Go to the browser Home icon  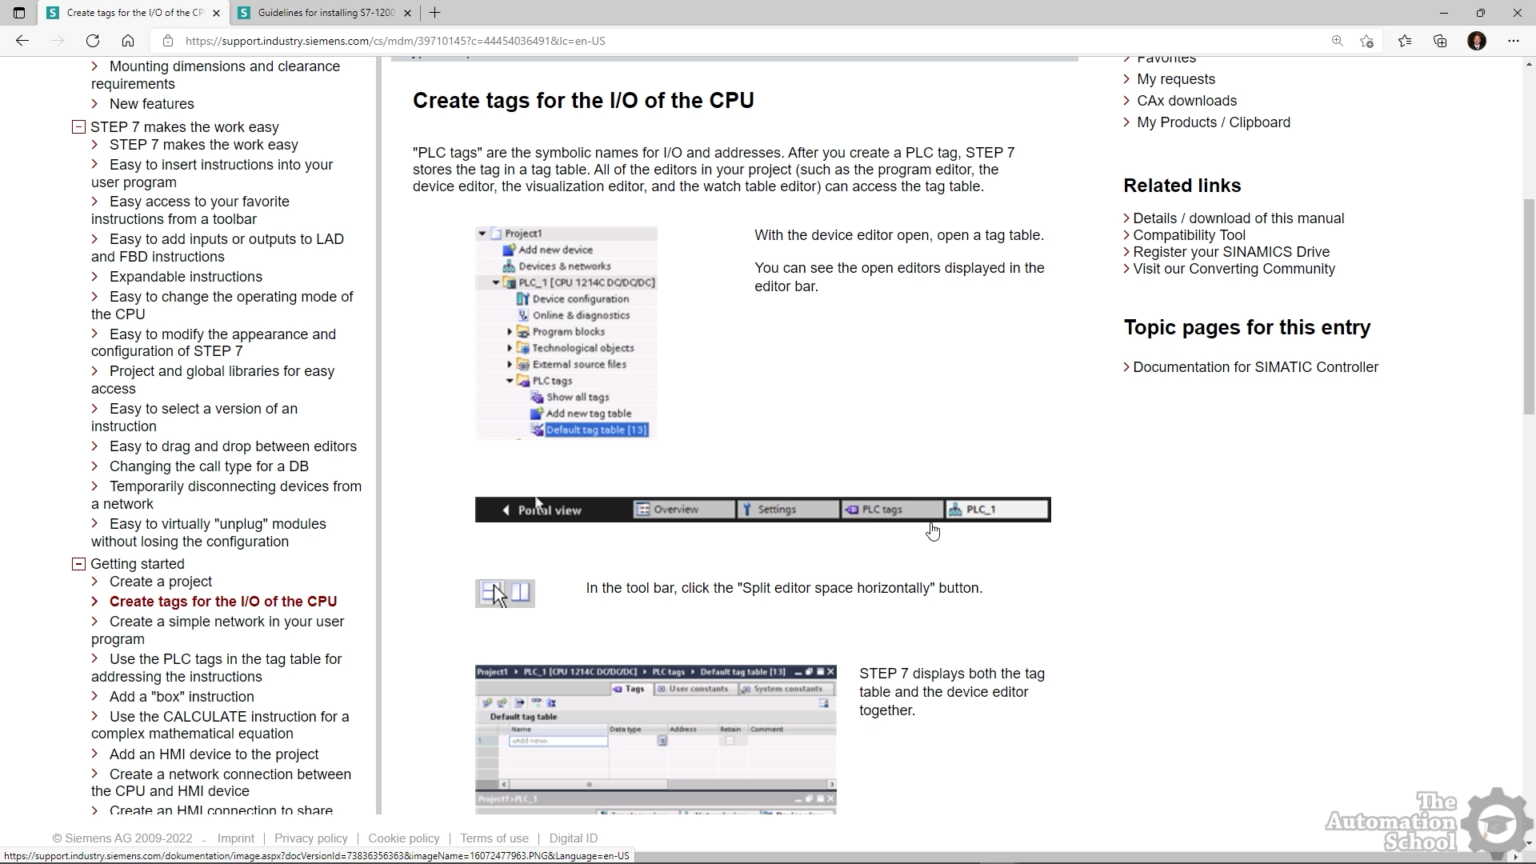pos(128,41)
